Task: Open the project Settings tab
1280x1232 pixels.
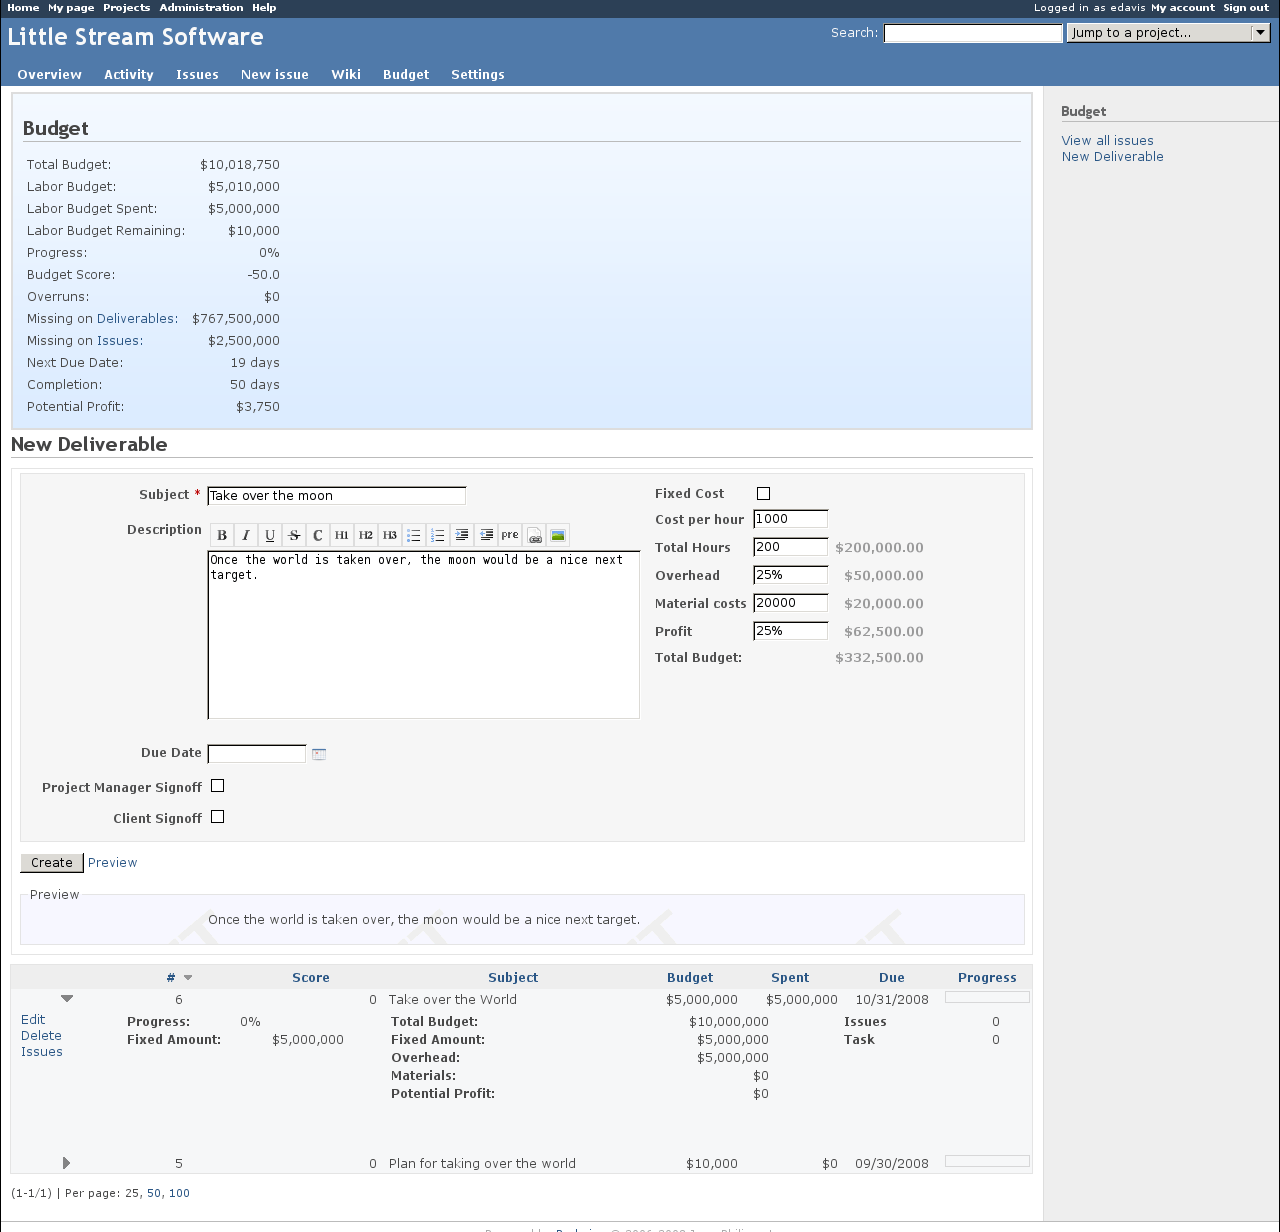Action: [x=478, y=75]
